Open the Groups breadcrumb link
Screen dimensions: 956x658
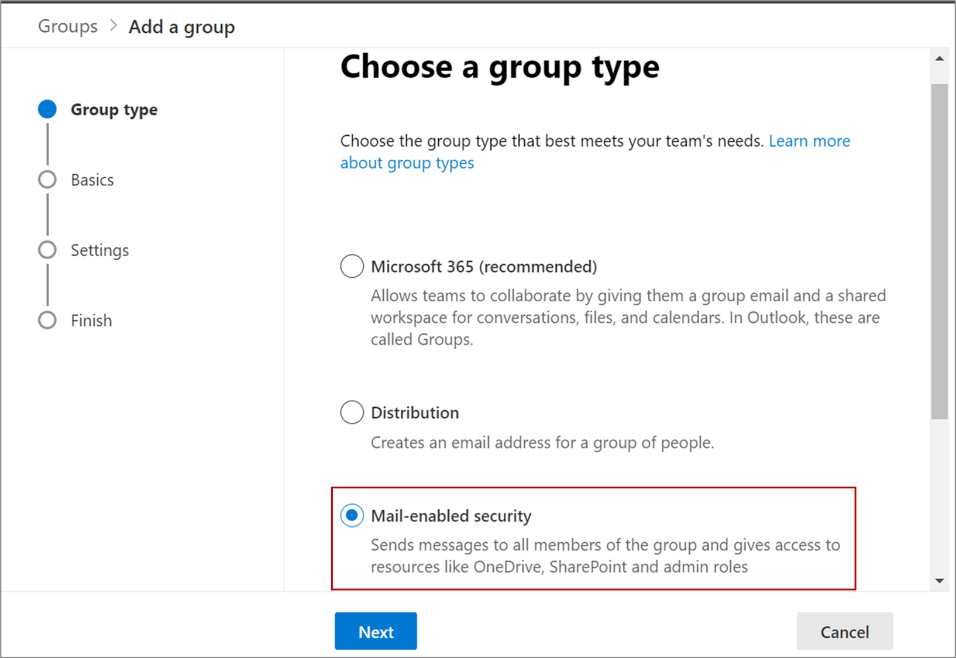click(67, 26)
